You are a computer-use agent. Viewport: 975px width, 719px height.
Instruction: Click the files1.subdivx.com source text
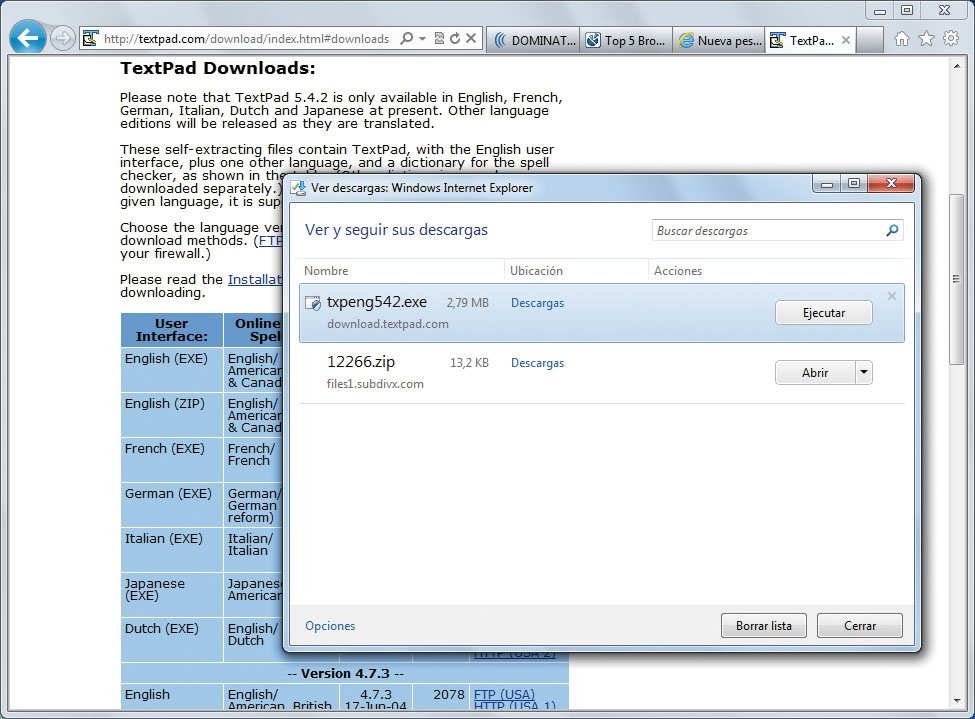(x=376, y=384)
